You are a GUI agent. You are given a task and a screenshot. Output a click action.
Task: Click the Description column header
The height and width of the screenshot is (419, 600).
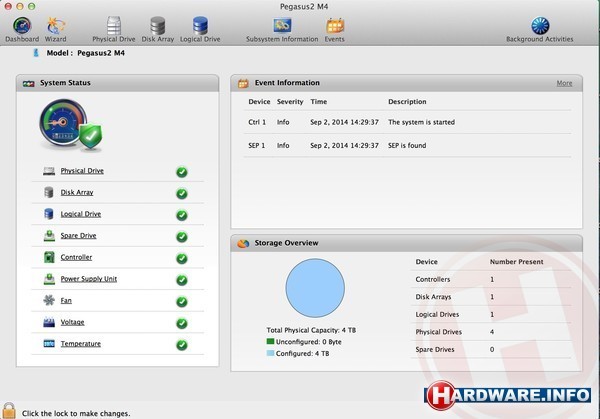[407, 102]
